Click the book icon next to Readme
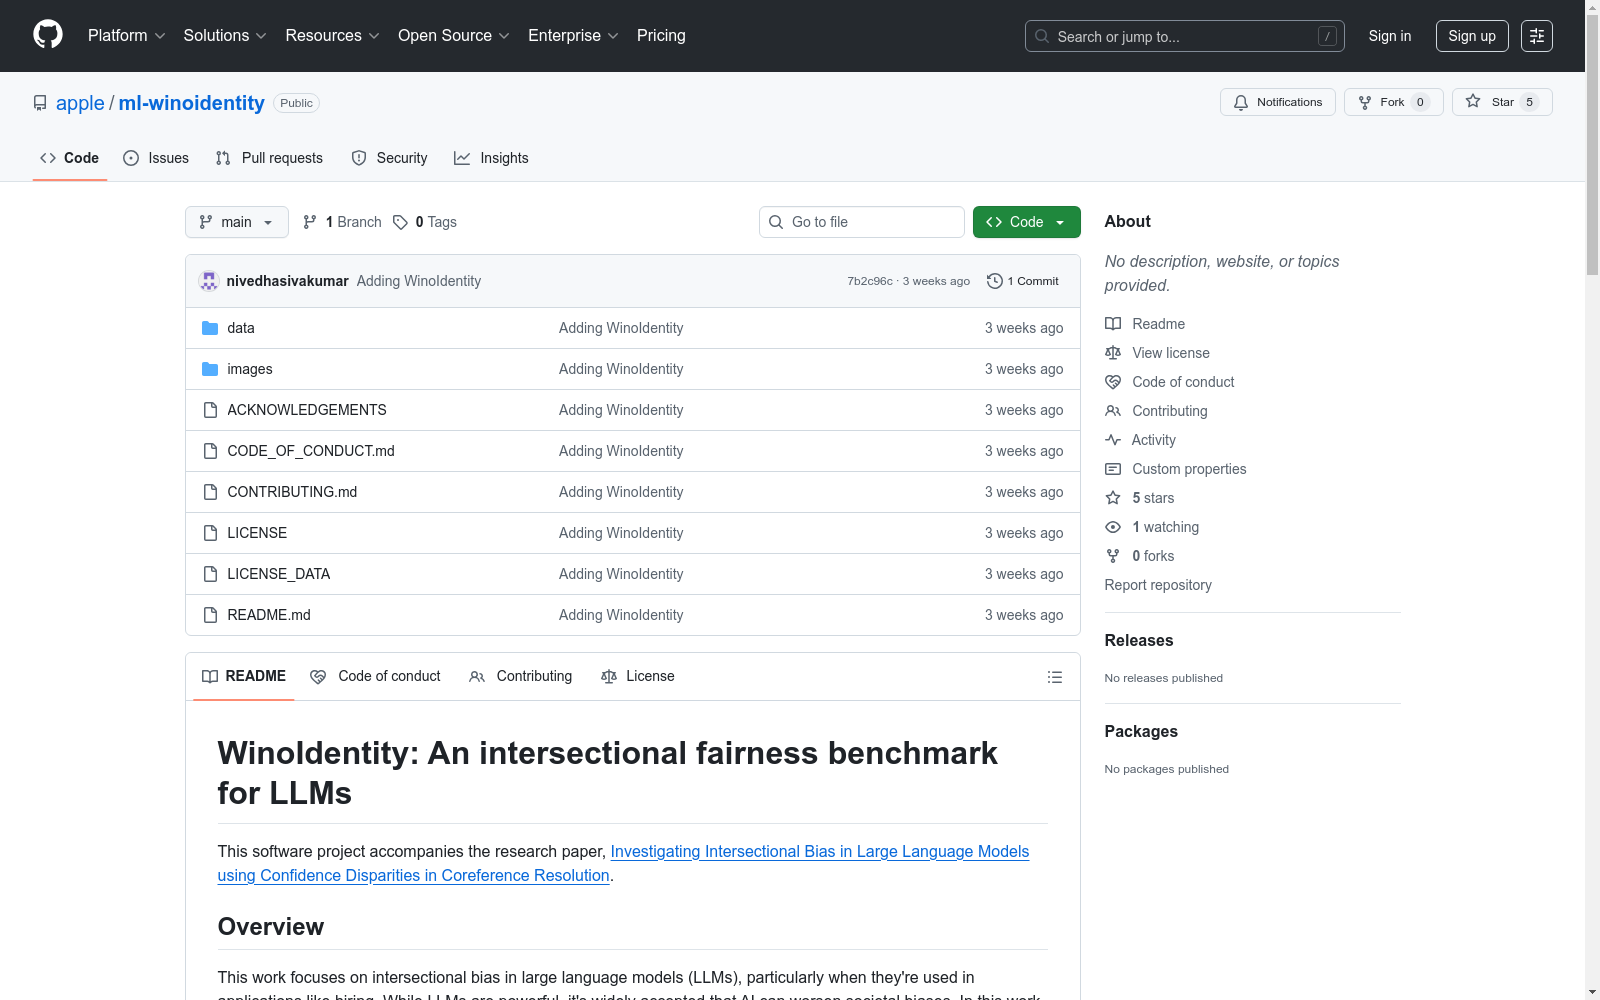This screenshot has width=1600, height=1000. coord(1113,324)
